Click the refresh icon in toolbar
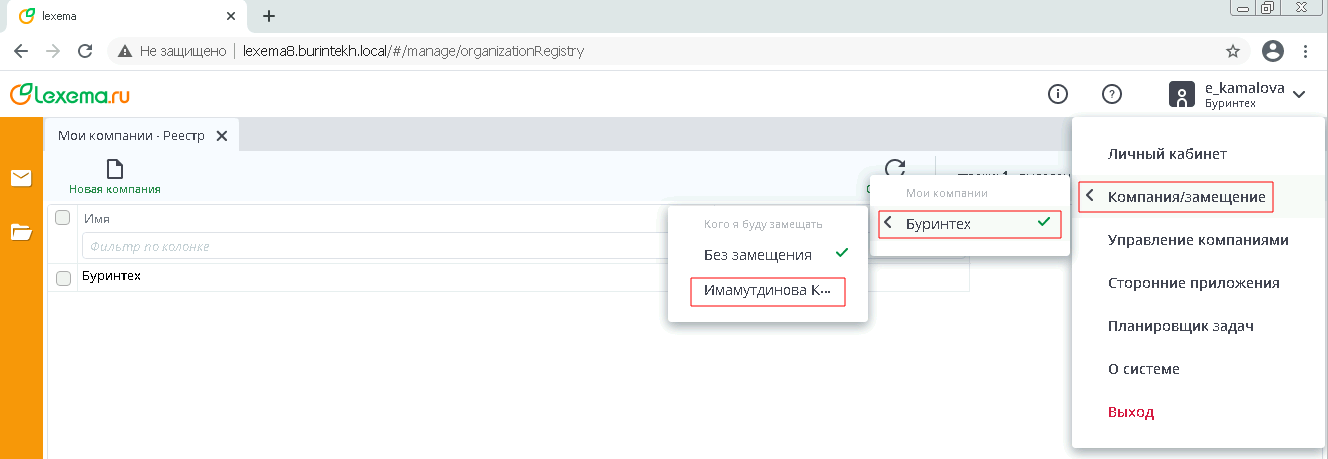 coord(895,169)
